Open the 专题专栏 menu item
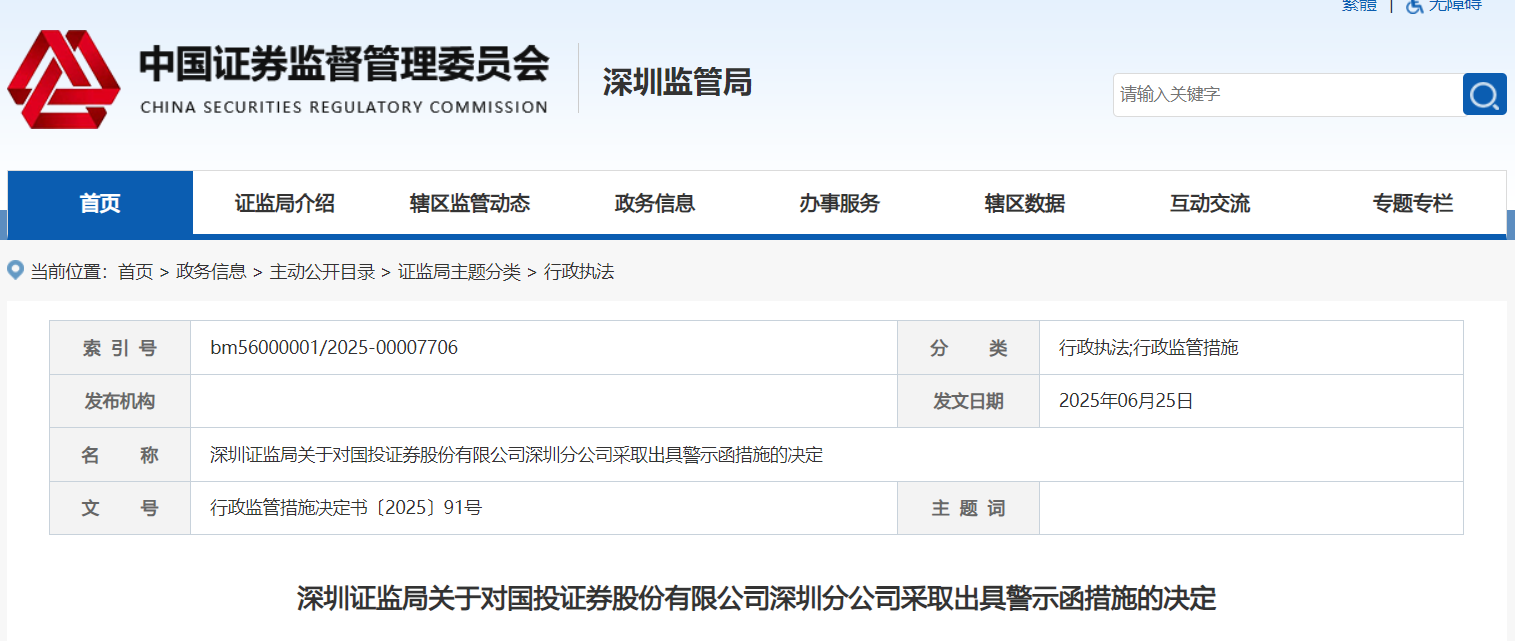Screen dimensions: 1515x641 [x=1413, y=204]
